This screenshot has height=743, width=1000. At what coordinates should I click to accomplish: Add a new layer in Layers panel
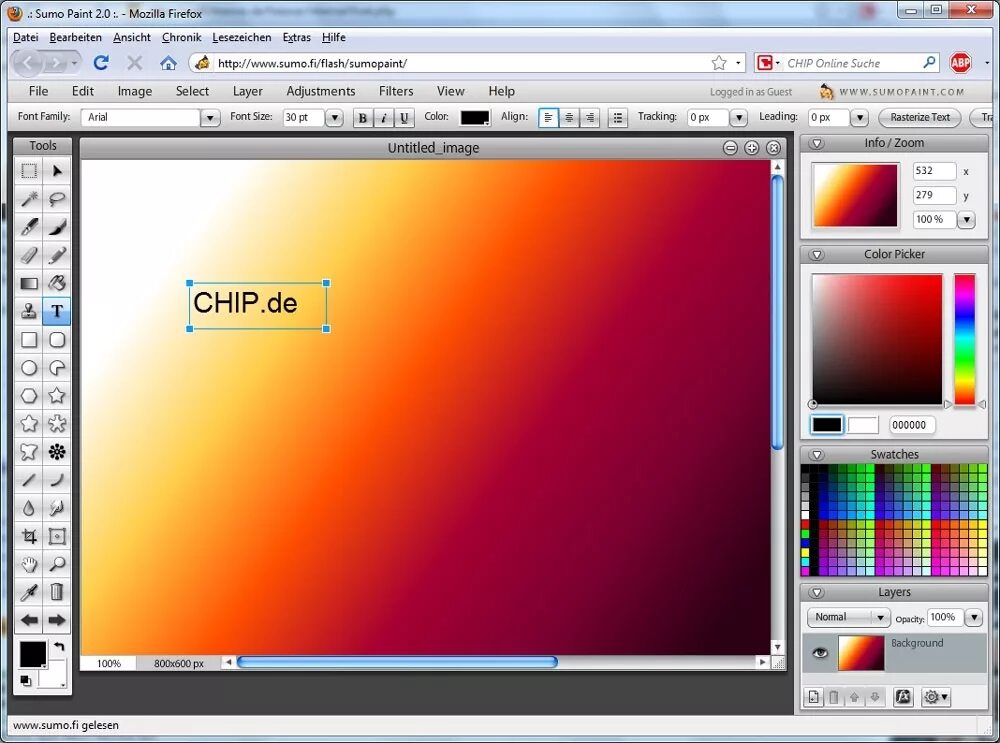(x=814, y=697)
